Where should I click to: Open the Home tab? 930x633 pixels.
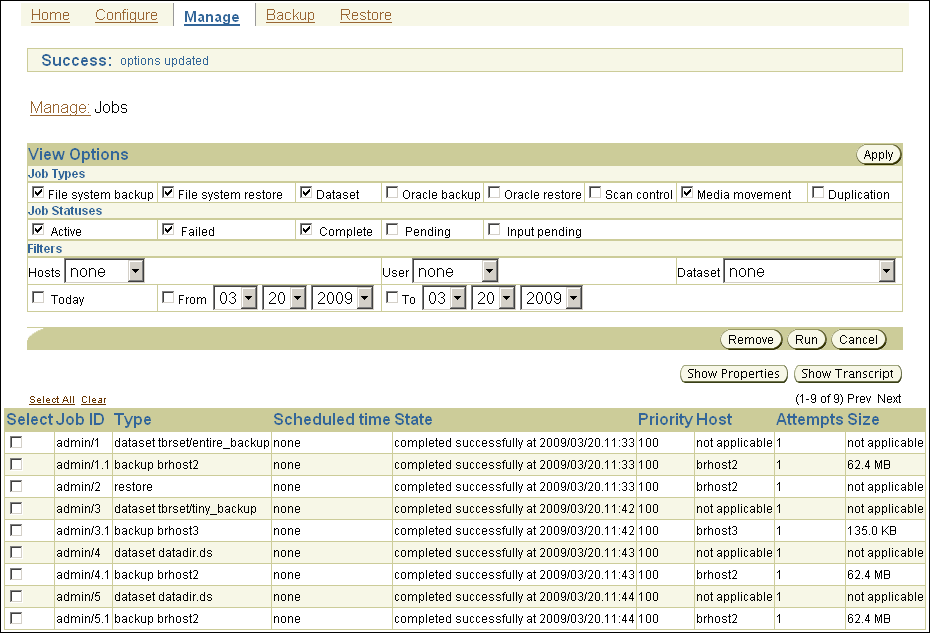(50, 15)
